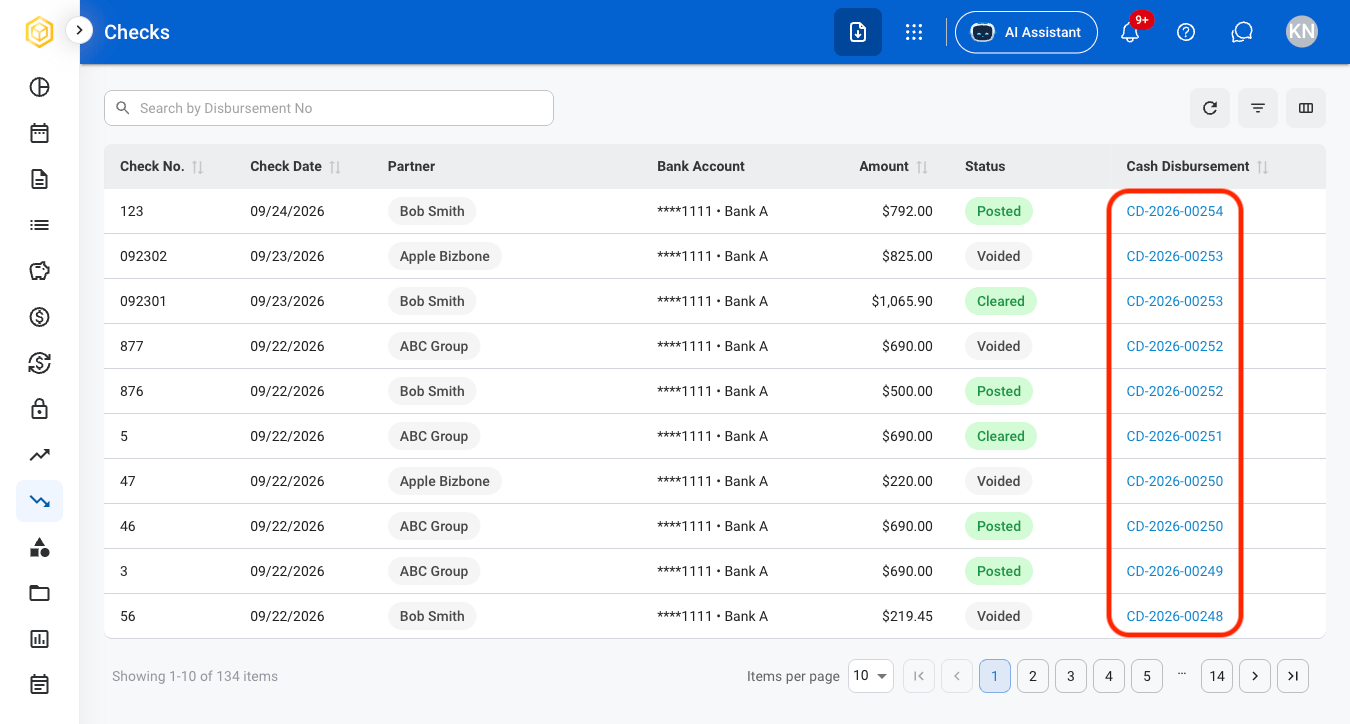Sort by Check Date column

tap(335, 167)
